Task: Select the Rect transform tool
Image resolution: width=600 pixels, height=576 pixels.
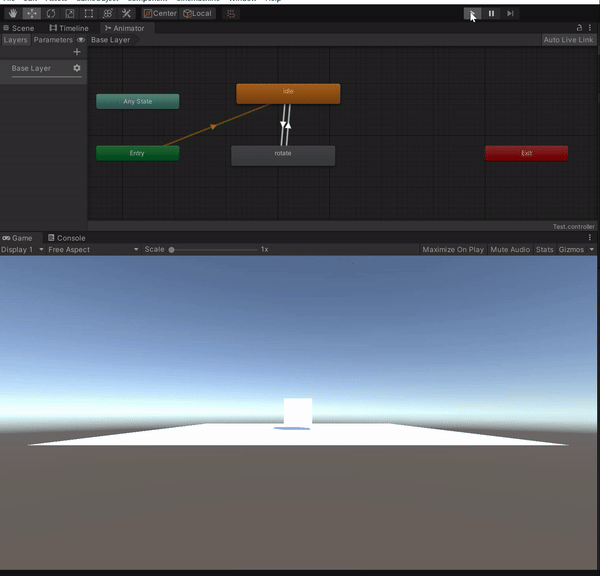Action: (x=88, y=14)
